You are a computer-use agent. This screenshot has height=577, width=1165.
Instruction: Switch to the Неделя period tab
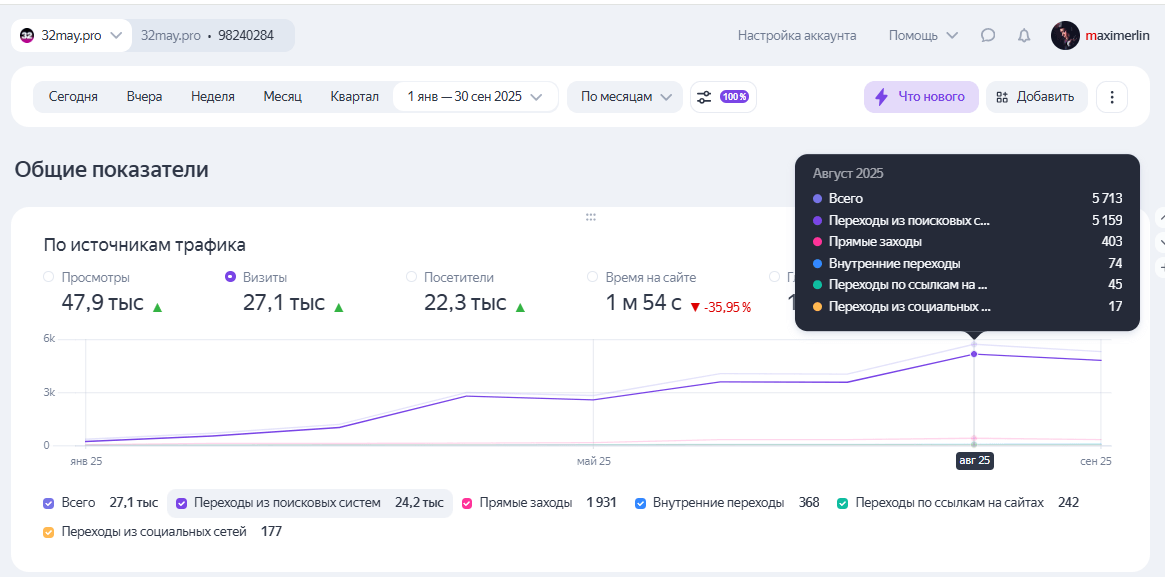[213, 97]
